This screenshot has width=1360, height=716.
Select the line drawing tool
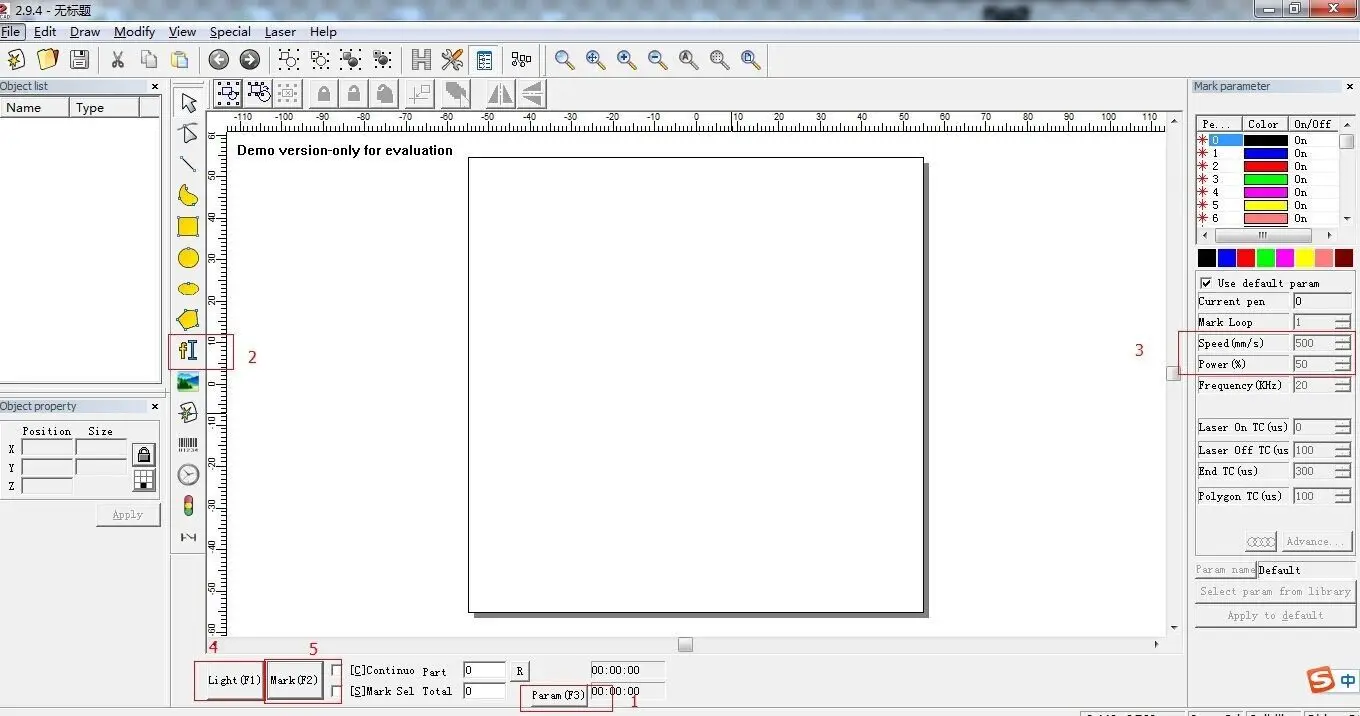point(188,164)
